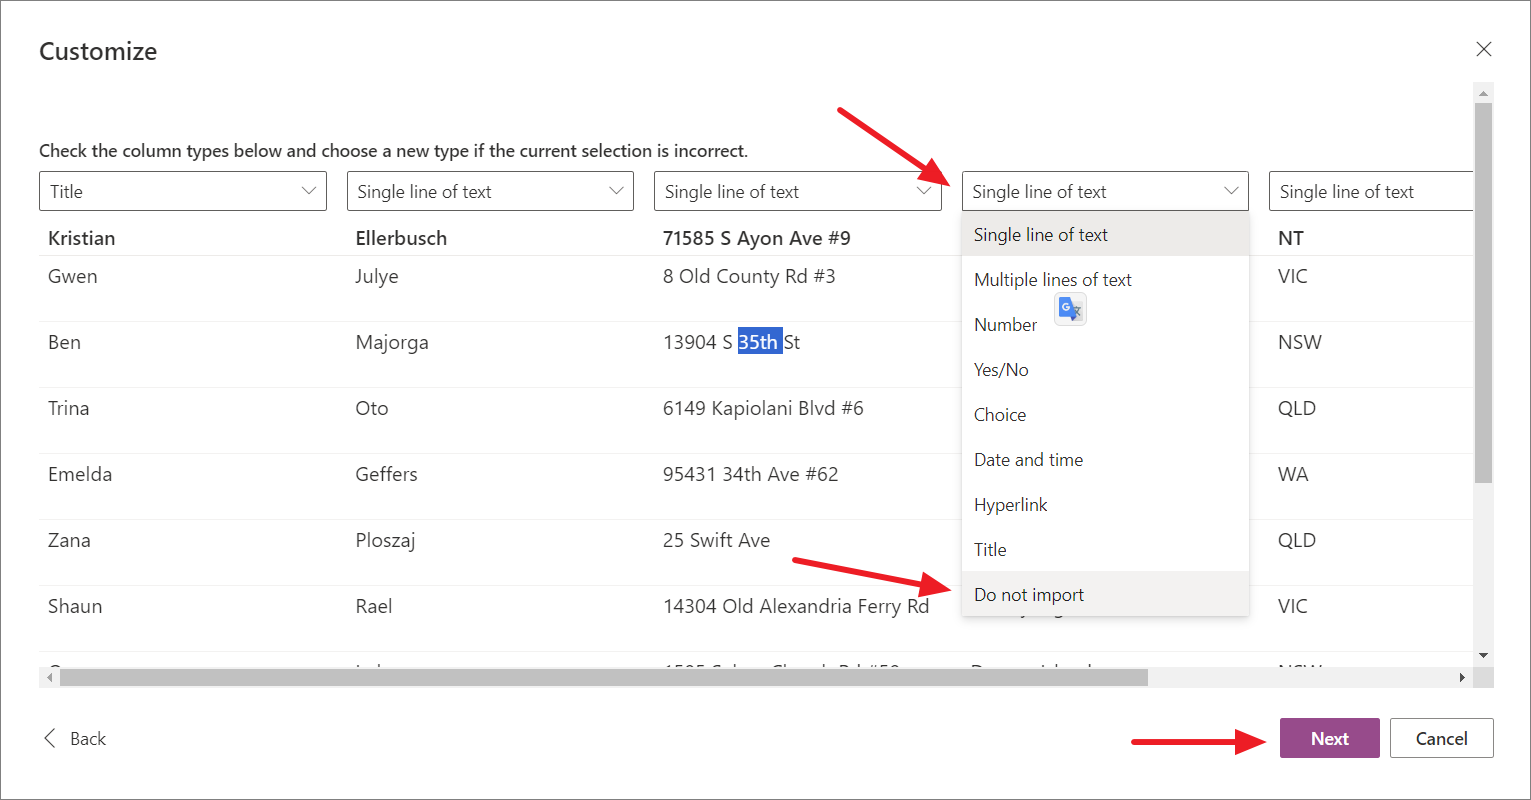Click the NT header cell
Image resolution: width=1531 pixels, height=800 pixels.
(1291, 238)
